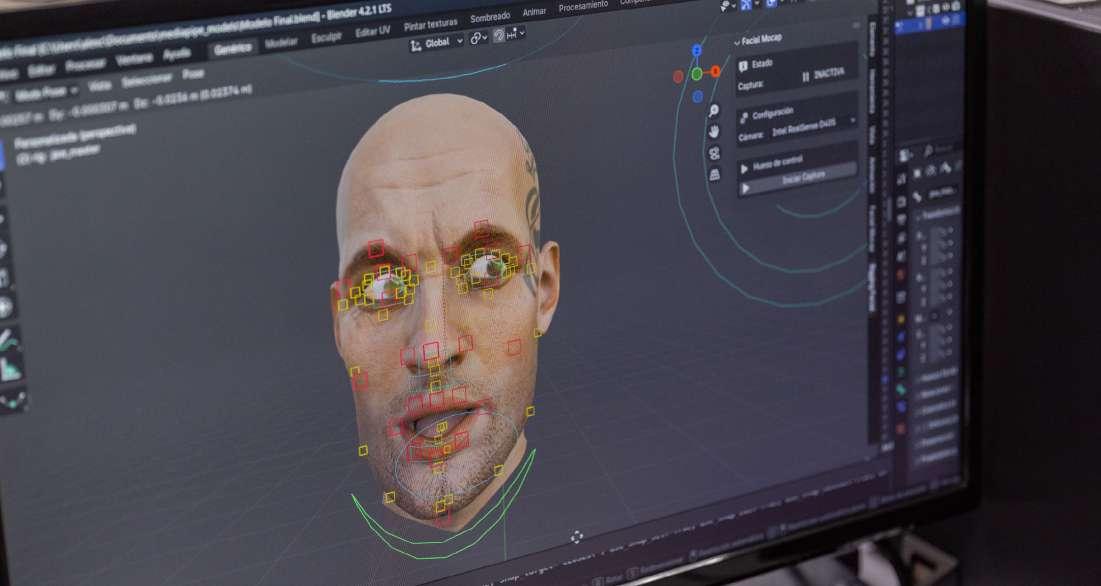Click the rig jaw_master object label

pos(59,154)
